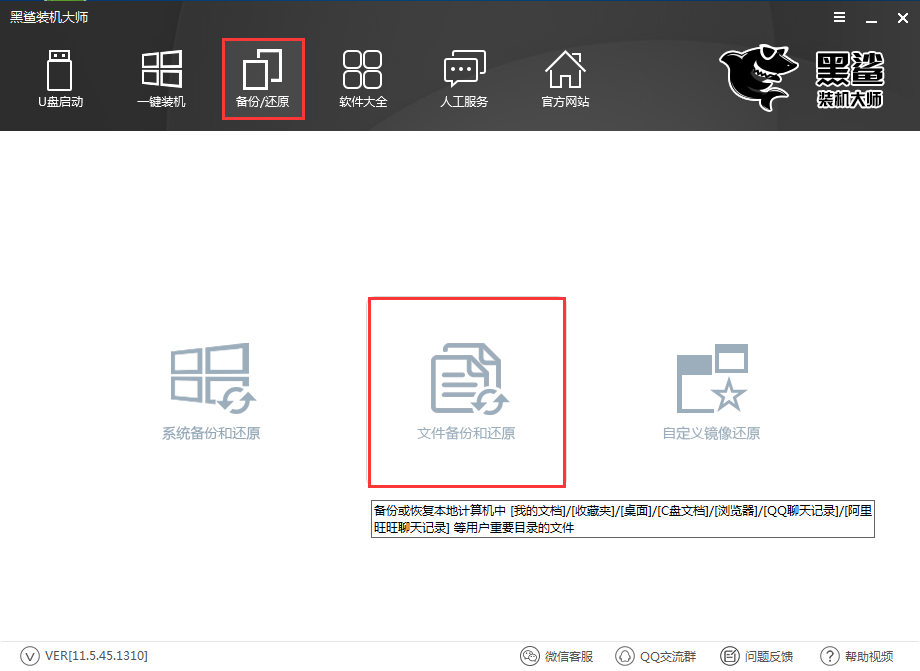
Task: Click the VER[11.5.45.1310] version text
Action: (96, 655)
